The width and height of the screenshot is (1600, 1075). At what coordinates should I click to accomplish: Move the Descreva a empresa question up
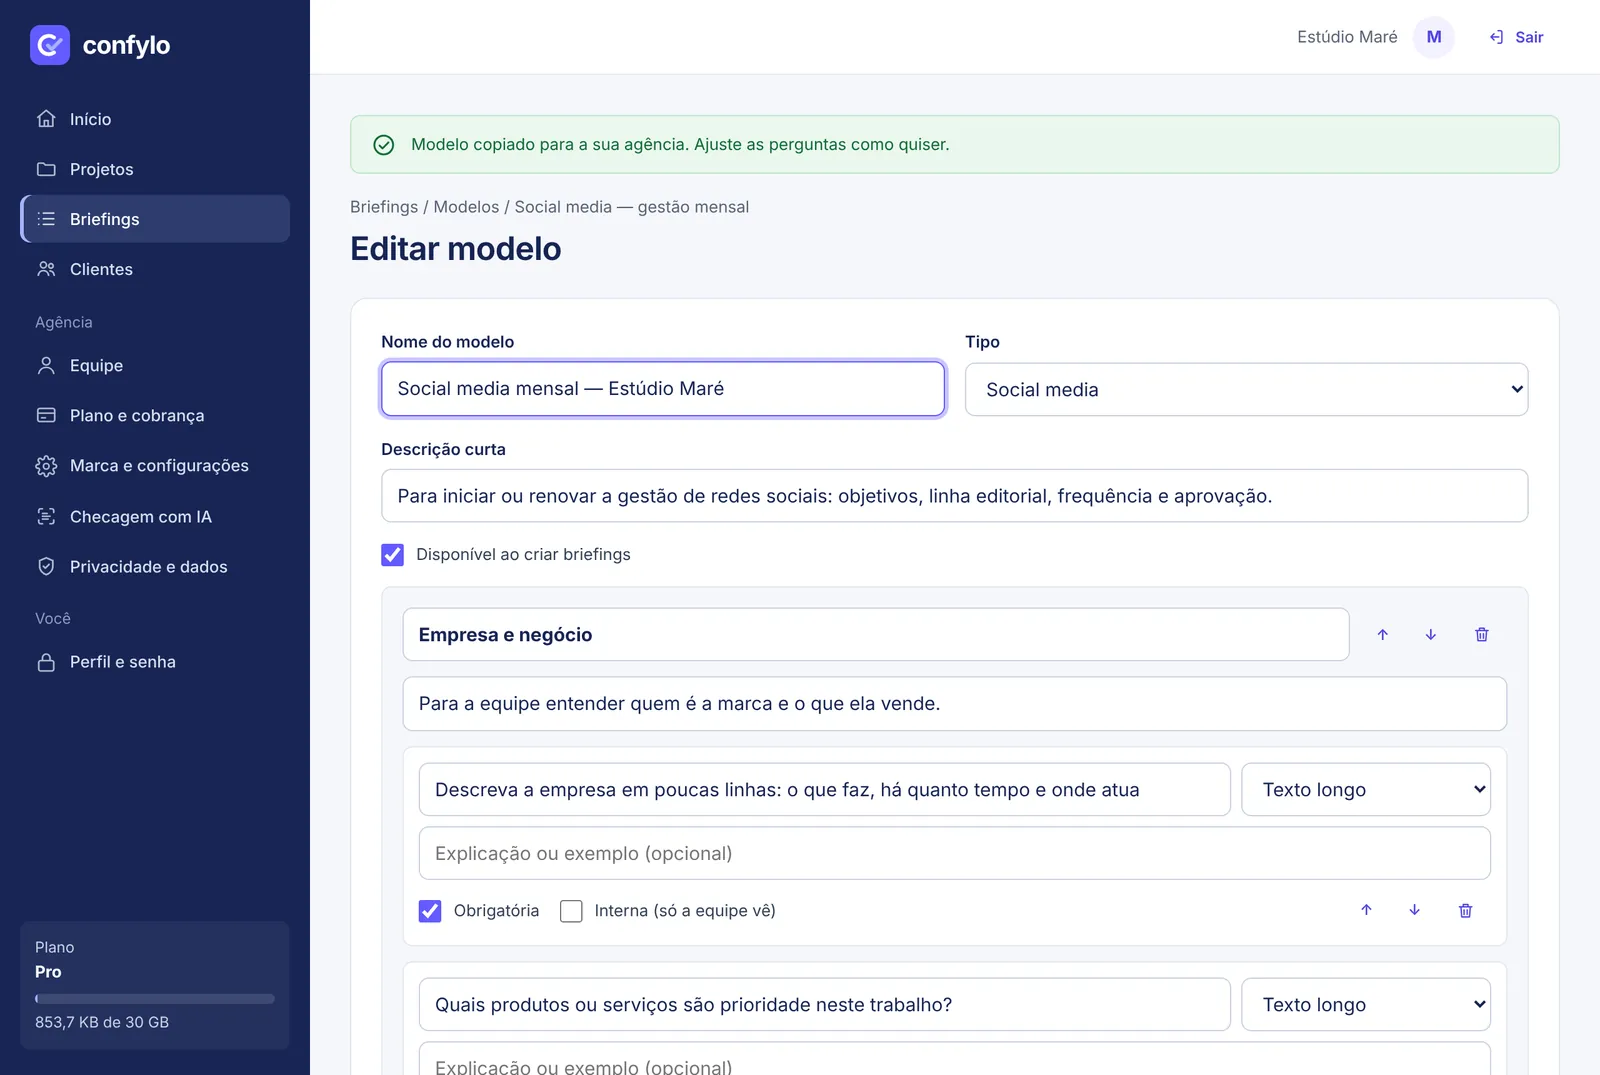click(1366, 910)
